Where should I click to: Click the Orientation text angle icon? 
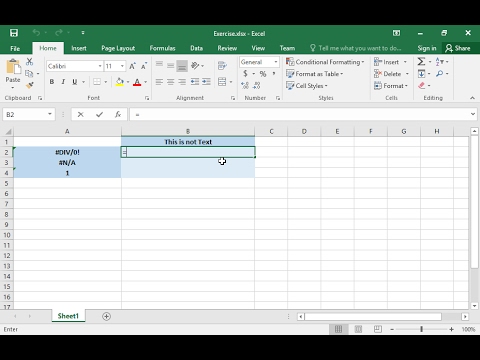195,66
